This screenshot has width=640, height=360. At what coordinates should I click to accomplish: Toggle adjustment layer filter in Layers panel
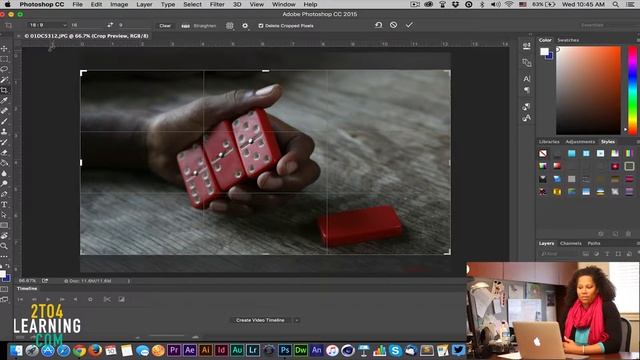(596, 254)
